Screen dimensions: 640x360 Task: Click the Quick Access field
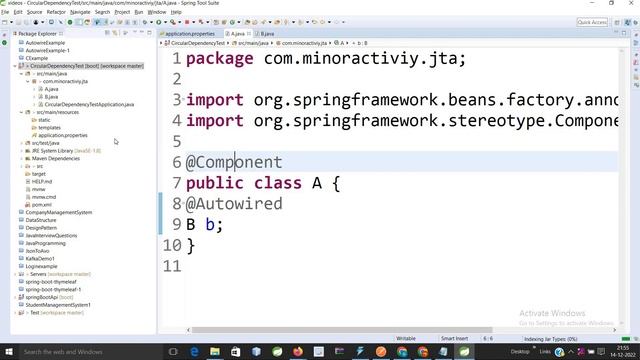coord(592,22)
